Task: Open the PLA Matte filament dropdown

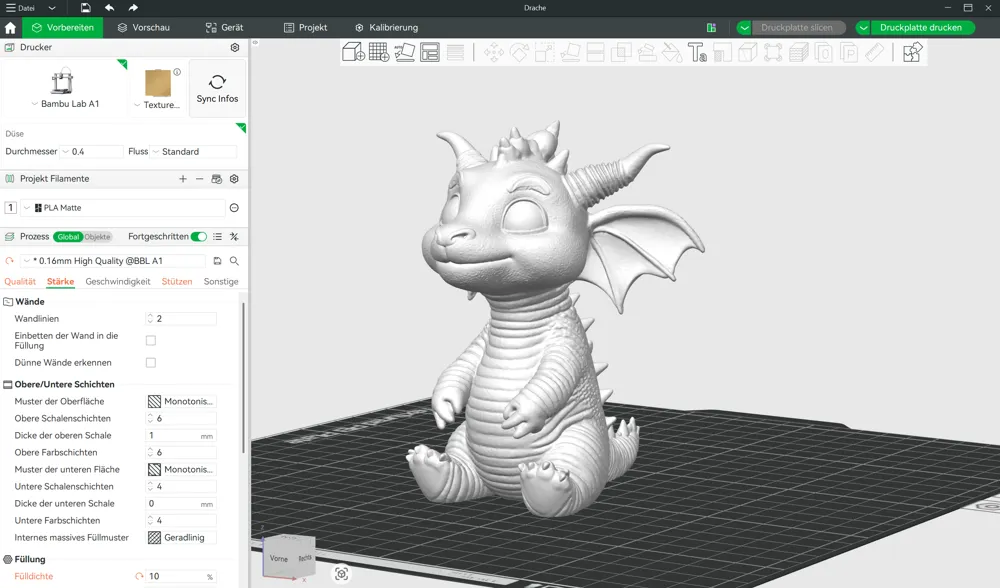Action: pos(124,208)
